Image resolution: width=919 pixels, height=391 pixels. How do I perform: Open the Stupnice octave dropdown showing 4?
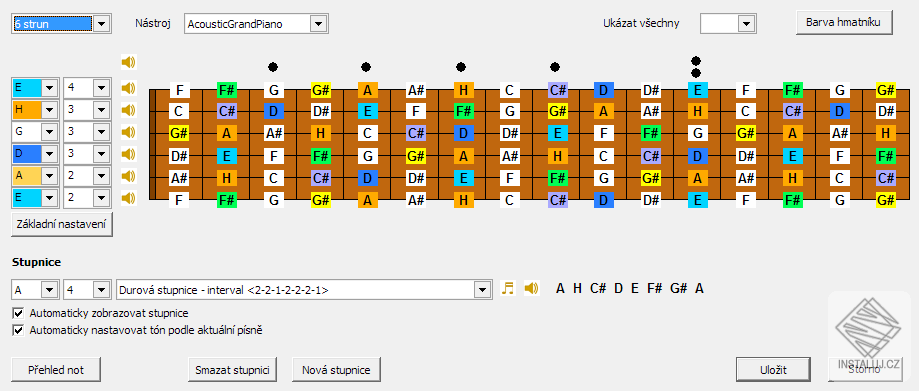click(102, 289)
